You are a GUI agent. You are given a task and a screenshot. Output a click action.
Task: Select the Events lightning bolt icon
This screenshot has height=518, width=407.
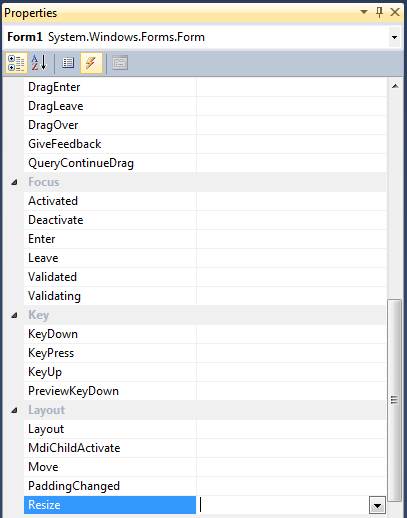91,63
